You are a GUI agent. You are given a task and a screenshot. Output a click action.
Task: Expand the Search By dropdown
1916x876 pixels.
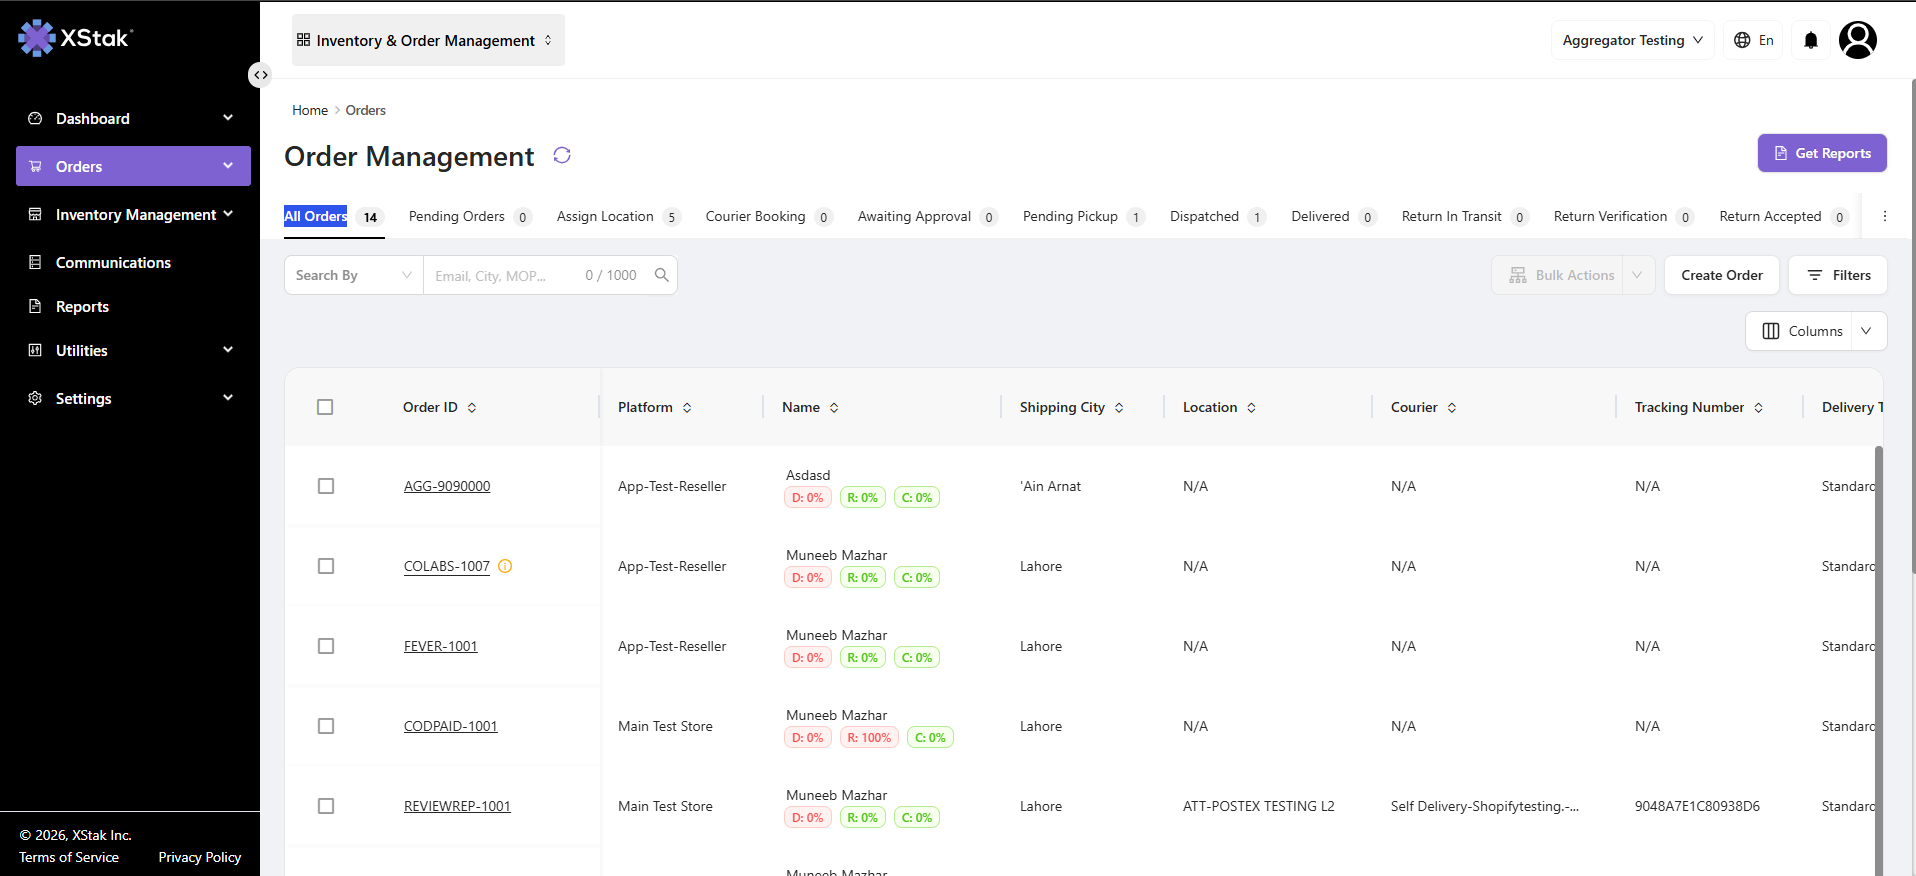click(x=354, y=275)
